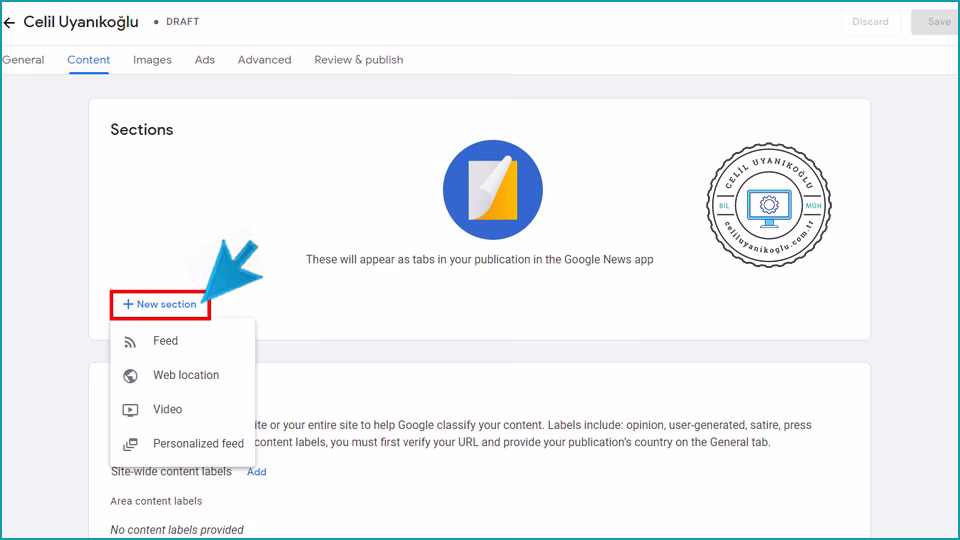Screen dimensions: 960x540
Task: Click the round Celil Uyanıkoğlu stamp logo
Action: [x=769, y=205]
